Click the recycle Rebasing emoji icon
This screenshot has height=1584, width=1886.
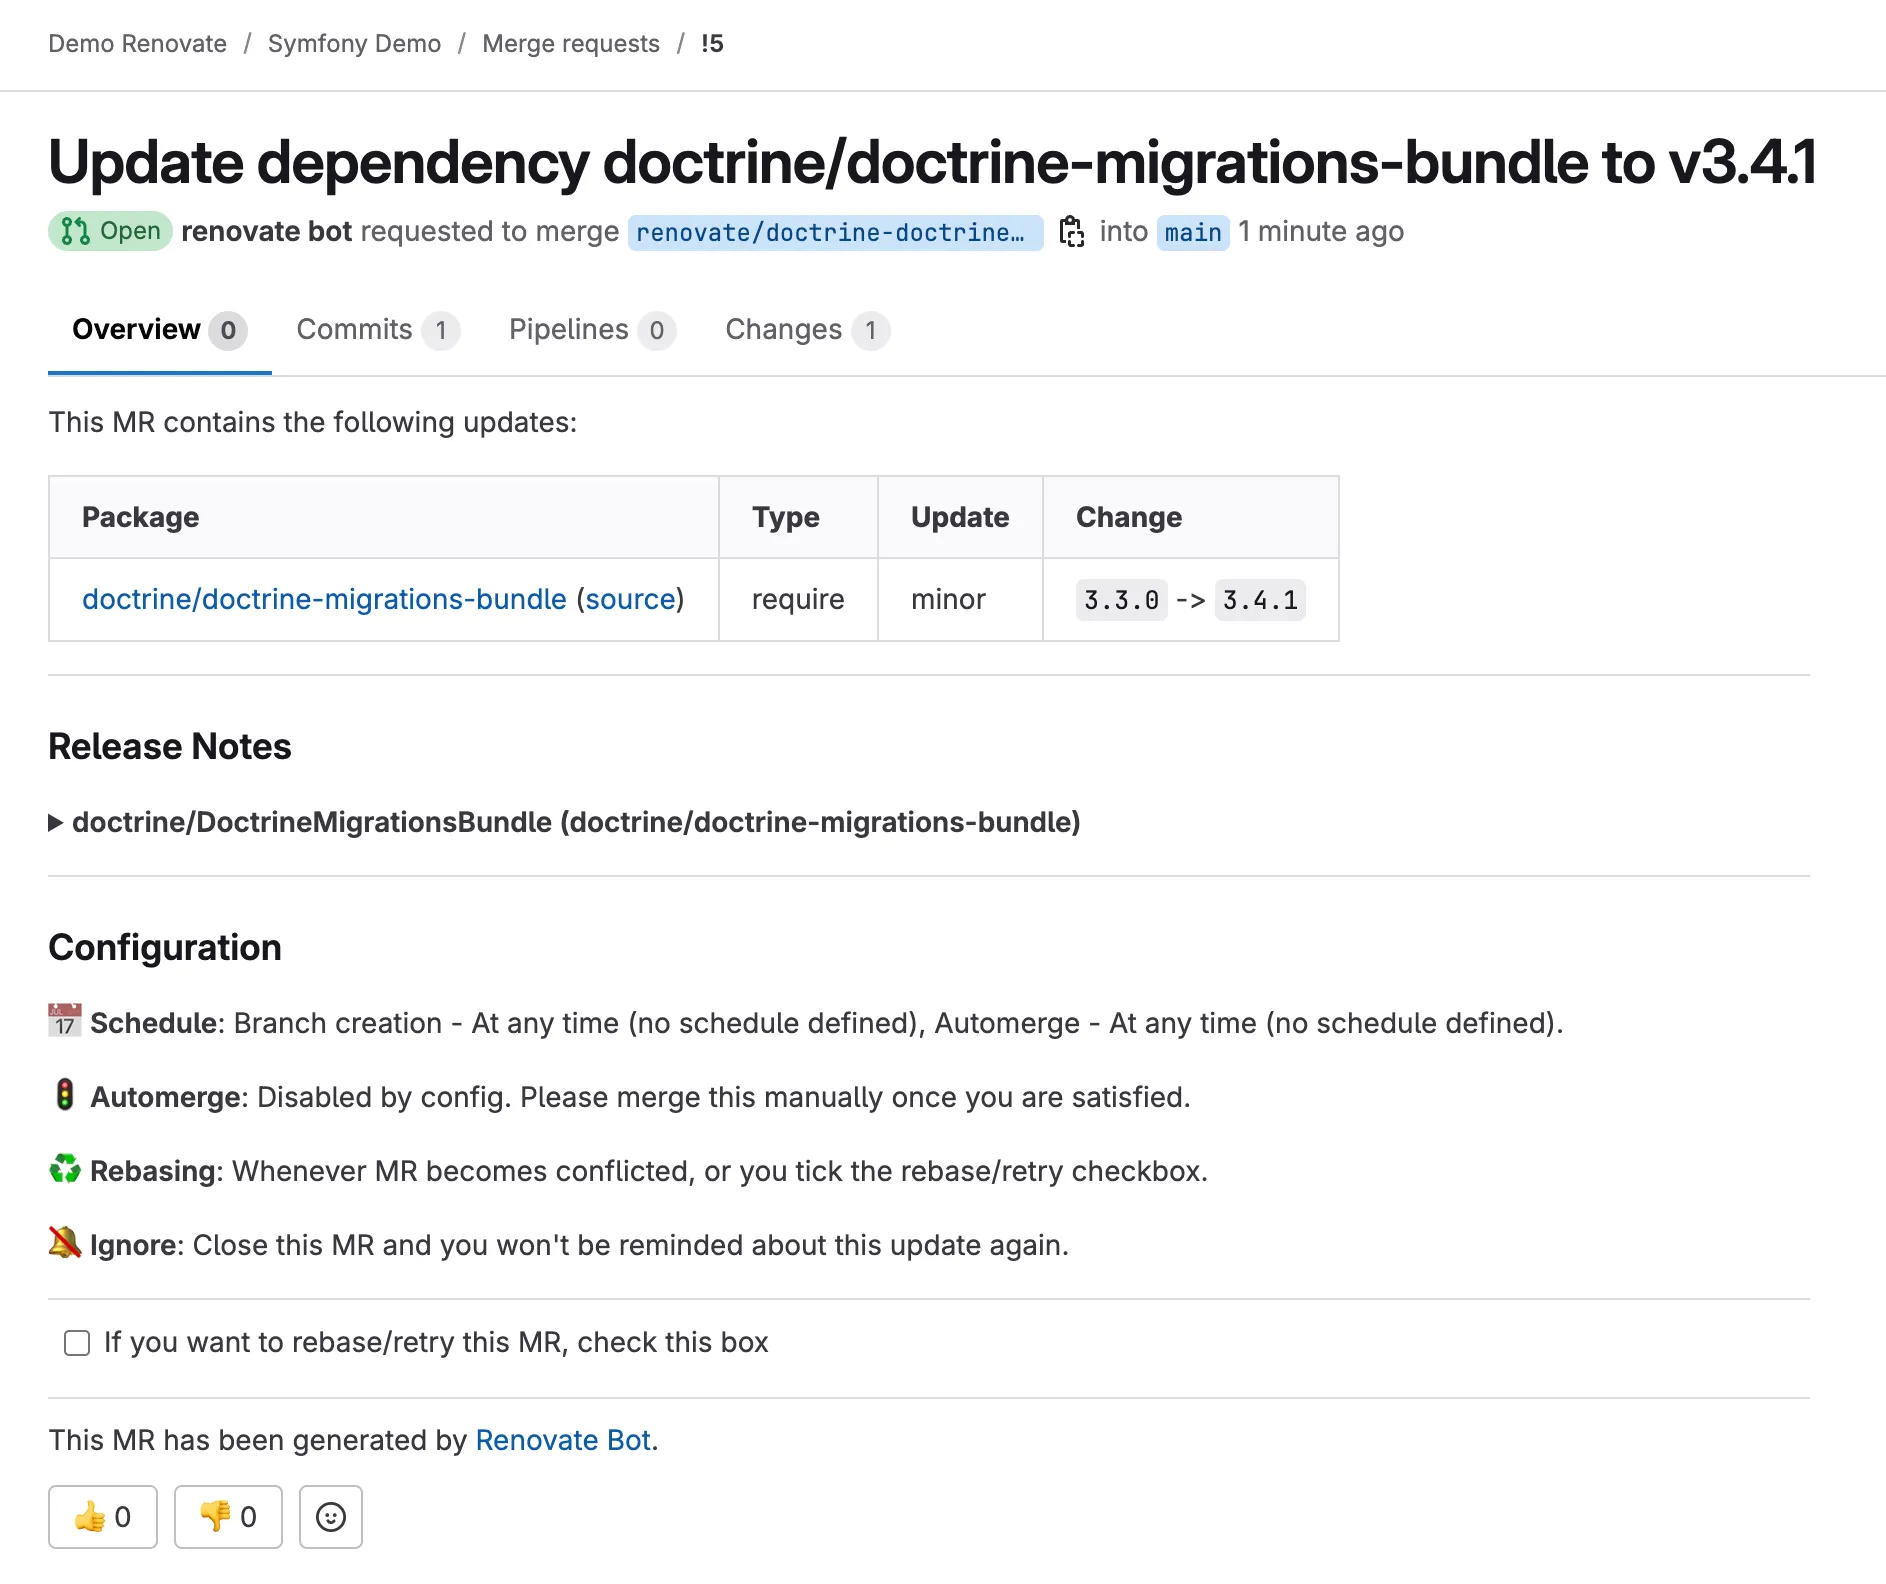[x=65, y=1170]
